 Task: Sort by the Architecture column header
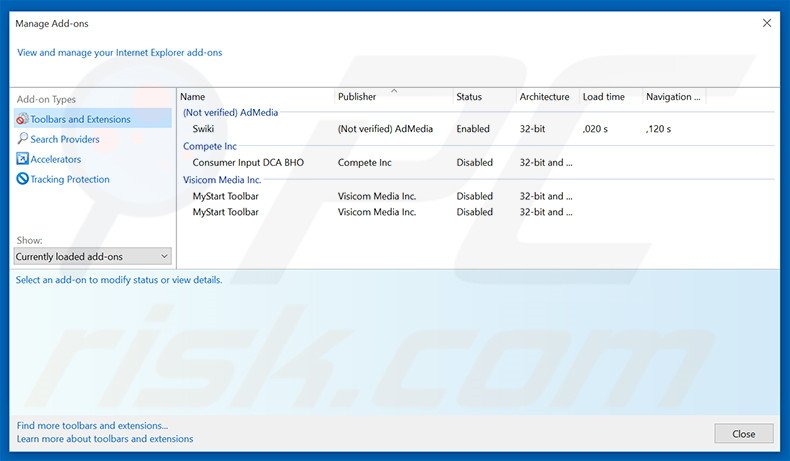tap(545, 97)
